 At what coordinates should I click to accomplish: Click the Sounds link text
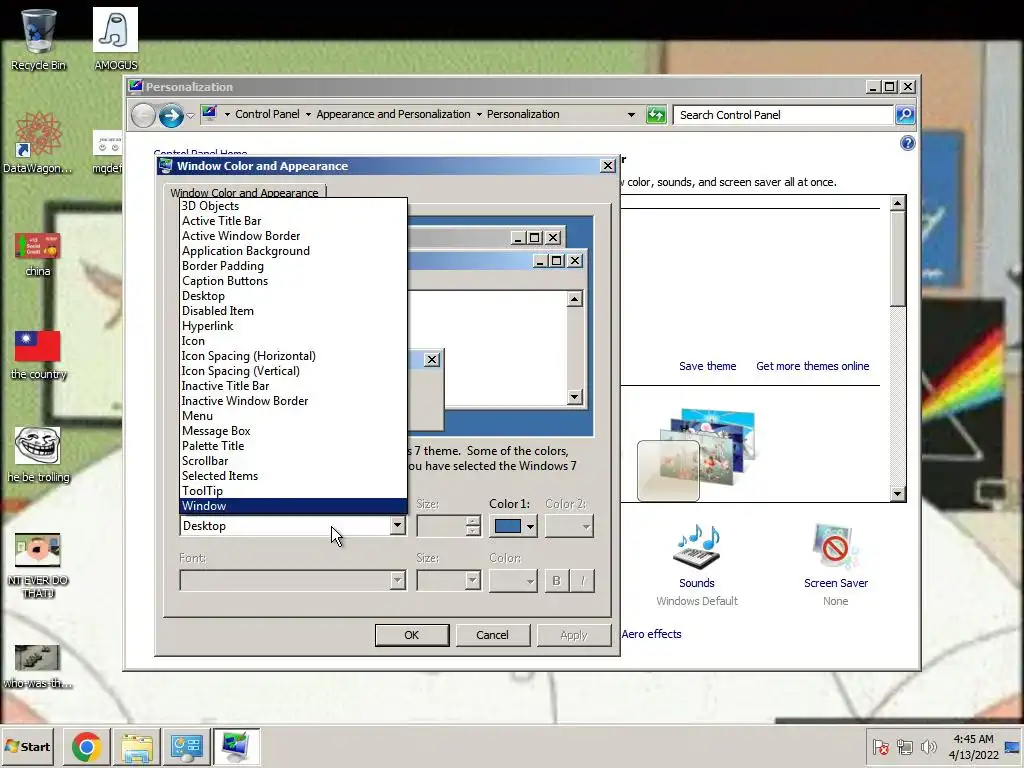click(697, 583)
